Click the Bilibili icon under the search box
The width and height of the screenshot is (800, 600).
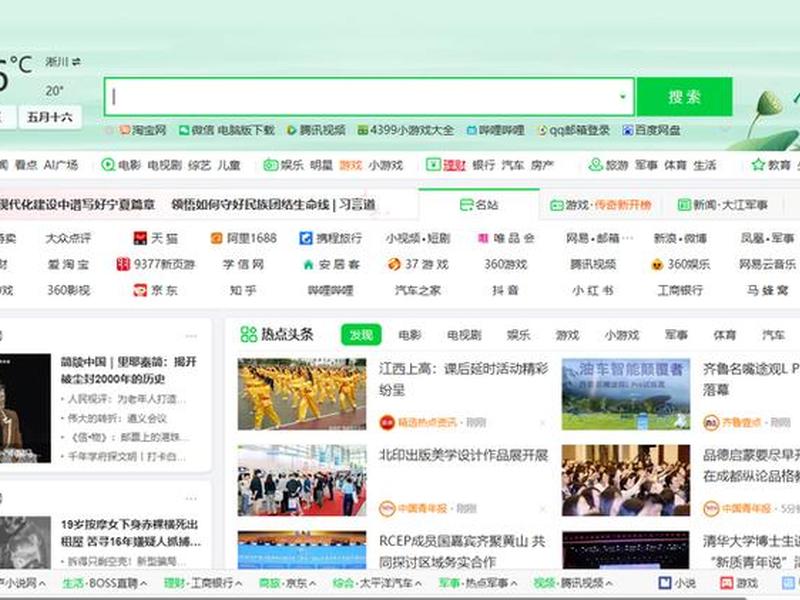[x=472, y=131]
